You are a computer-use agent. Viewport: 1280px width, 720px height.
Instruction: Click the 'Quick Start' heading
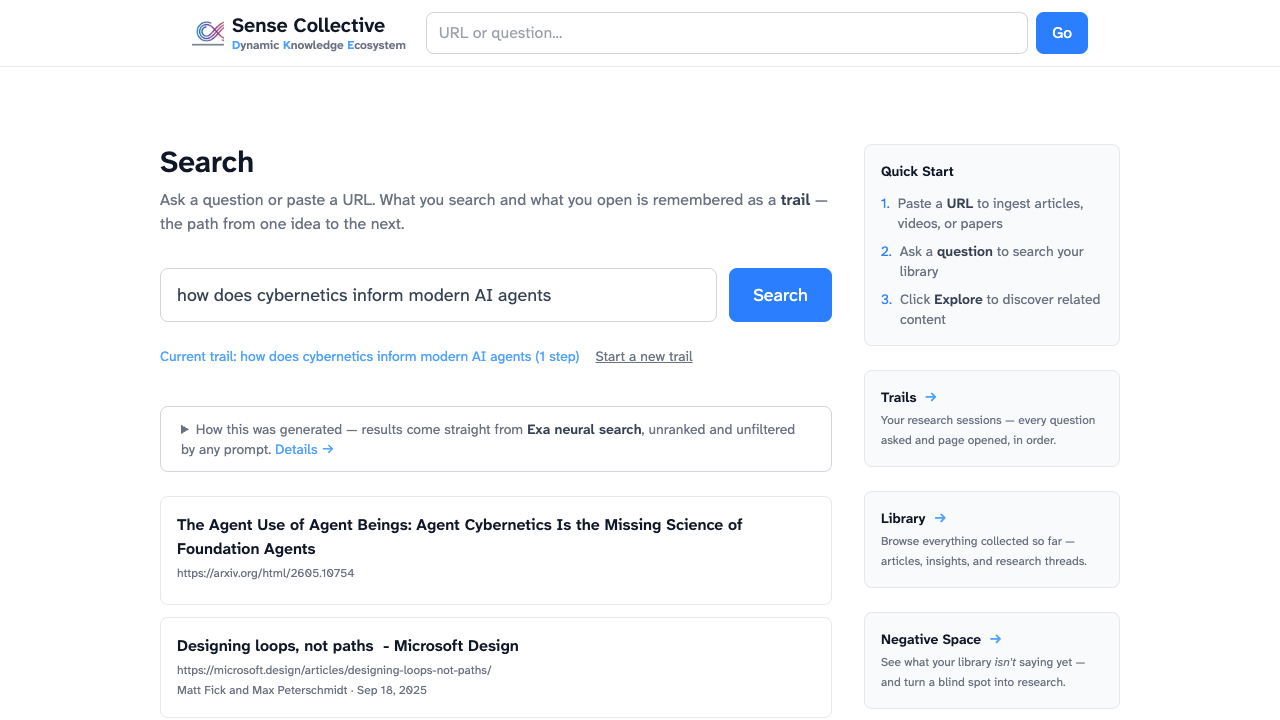pos(917,171)
